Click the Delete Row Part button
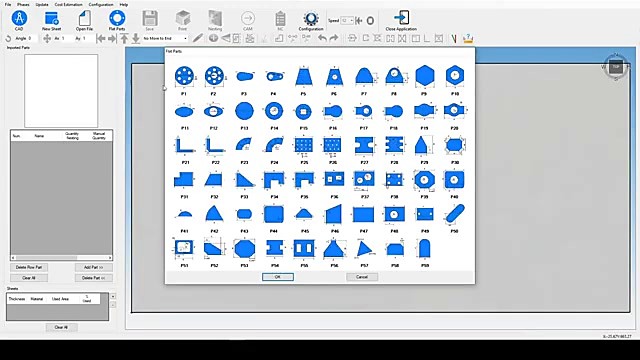 pos(29,267)
